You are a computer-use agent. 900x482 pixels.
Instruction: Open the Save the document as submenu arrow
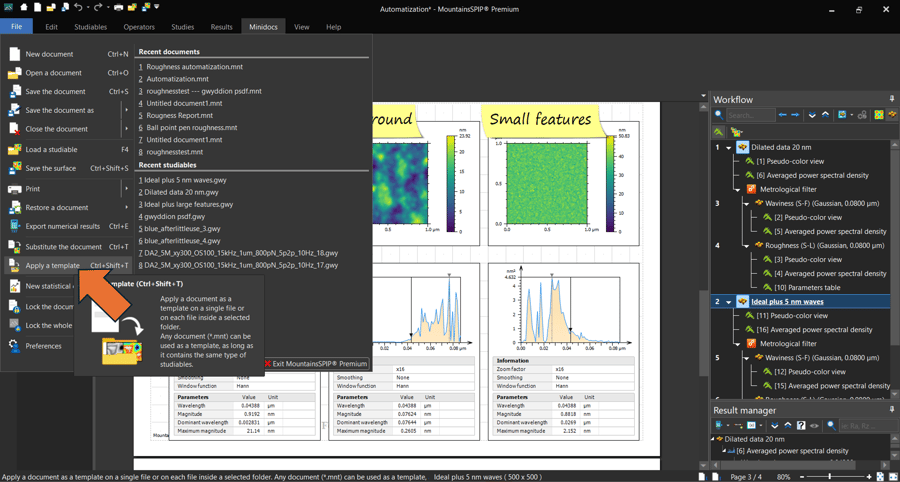(126, 110)
